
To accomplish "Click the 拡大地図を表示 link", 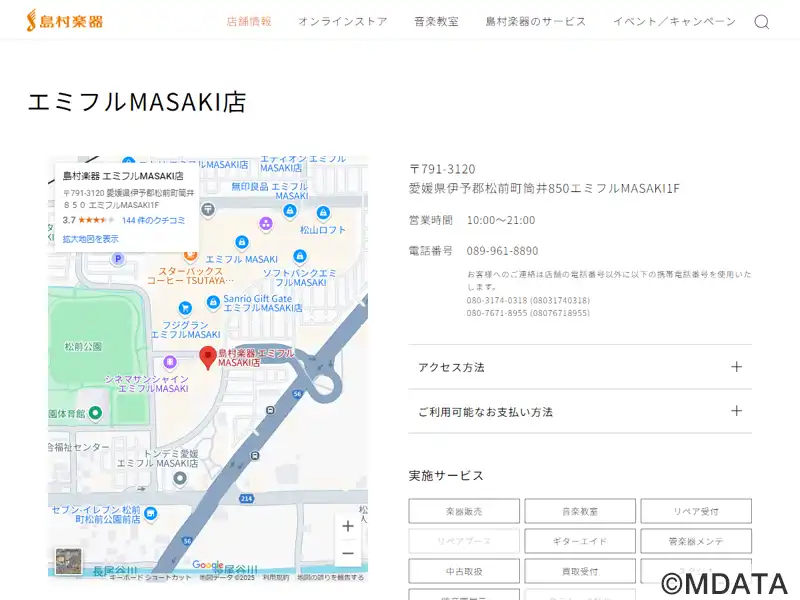I will click(x=90, y=239).
